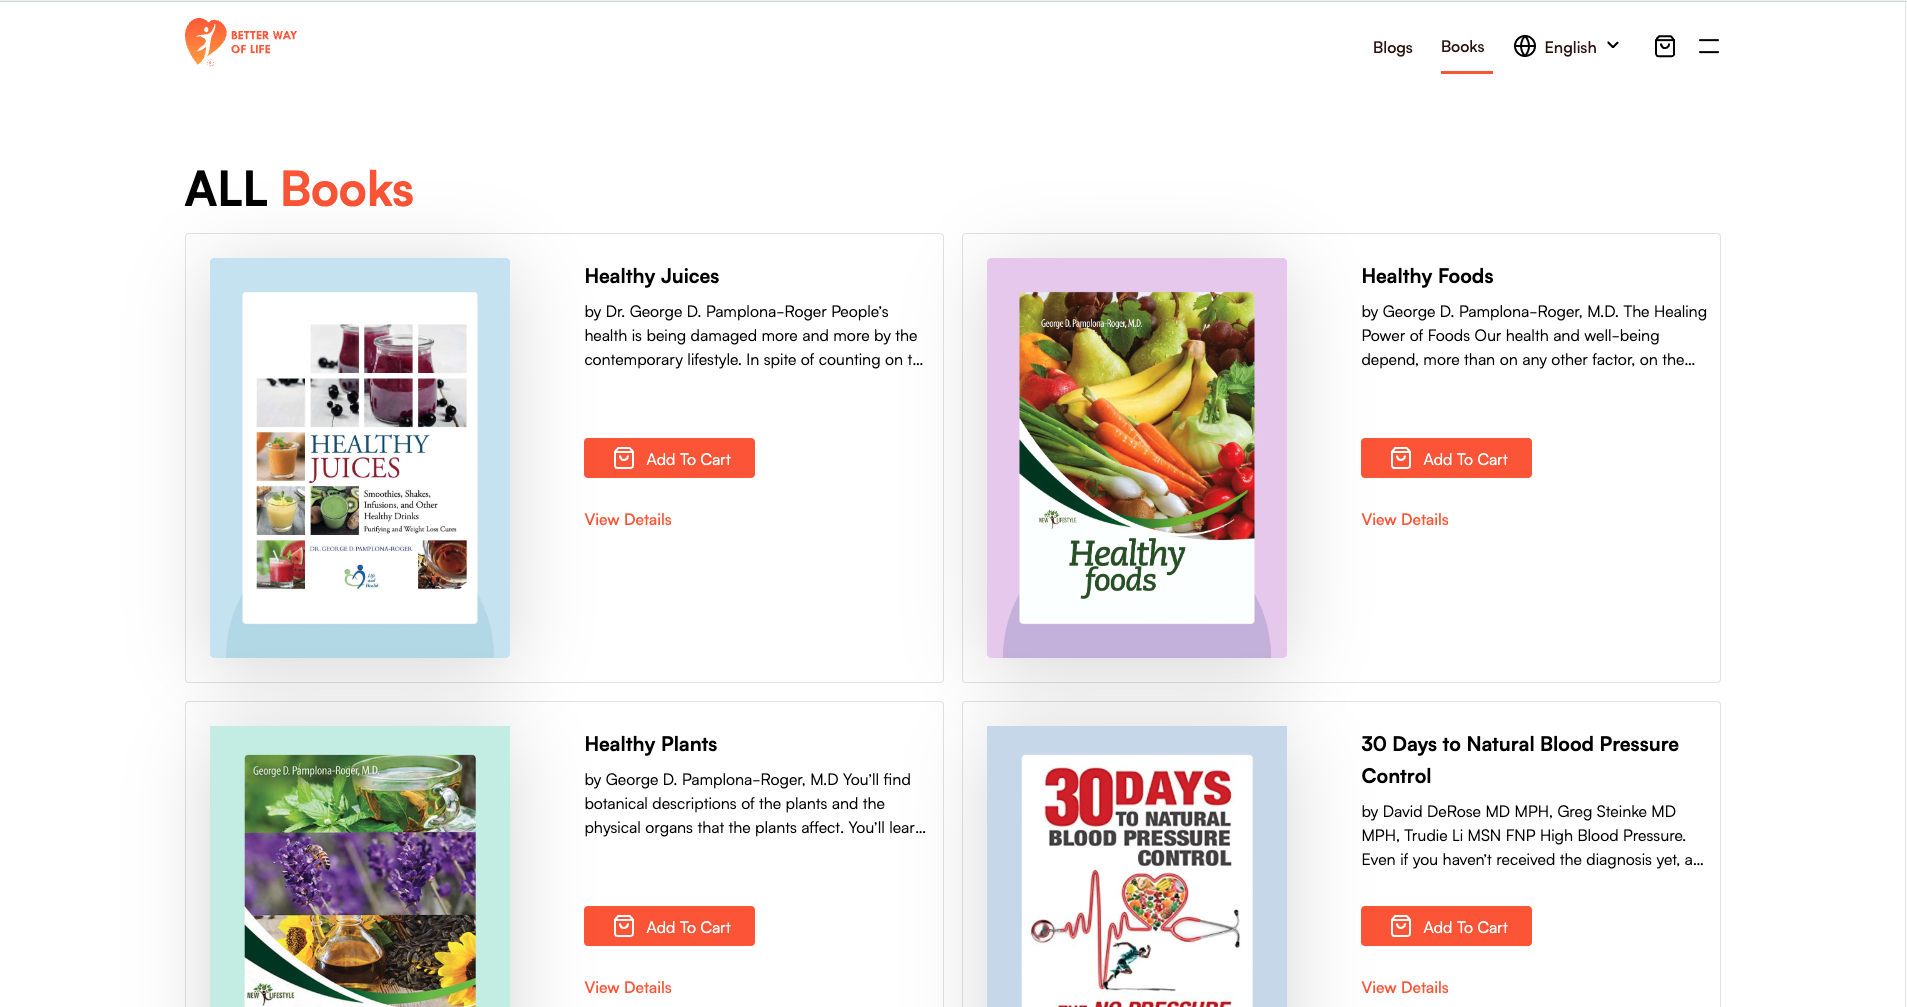Open the hamburger menu icon
The width and height of the screenshot is (1907, 1007).
pyautogui.click(x=1709, y=47)
